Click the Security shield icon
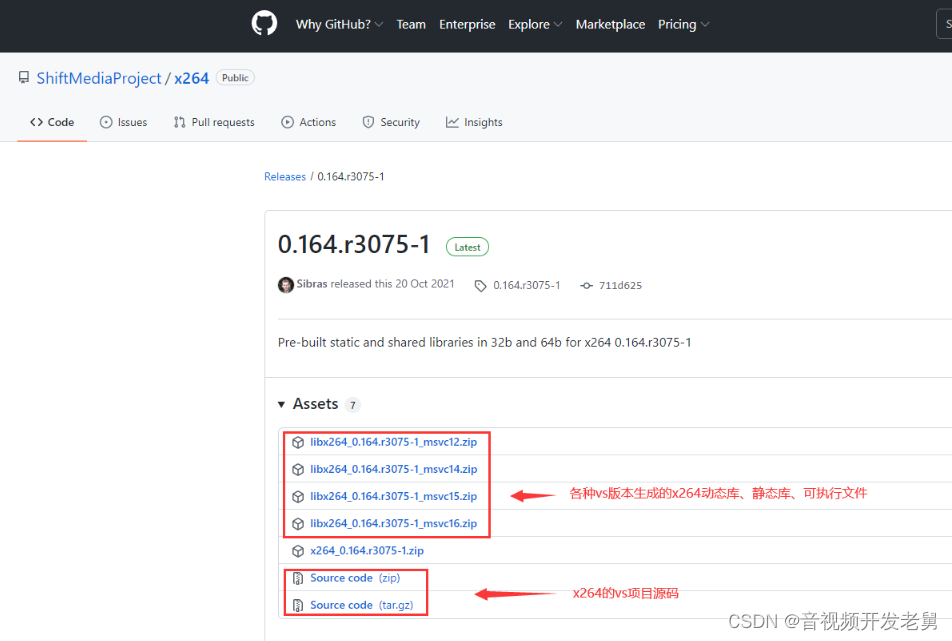This screenshot has height=641, width=952. (x=368, y=122)
